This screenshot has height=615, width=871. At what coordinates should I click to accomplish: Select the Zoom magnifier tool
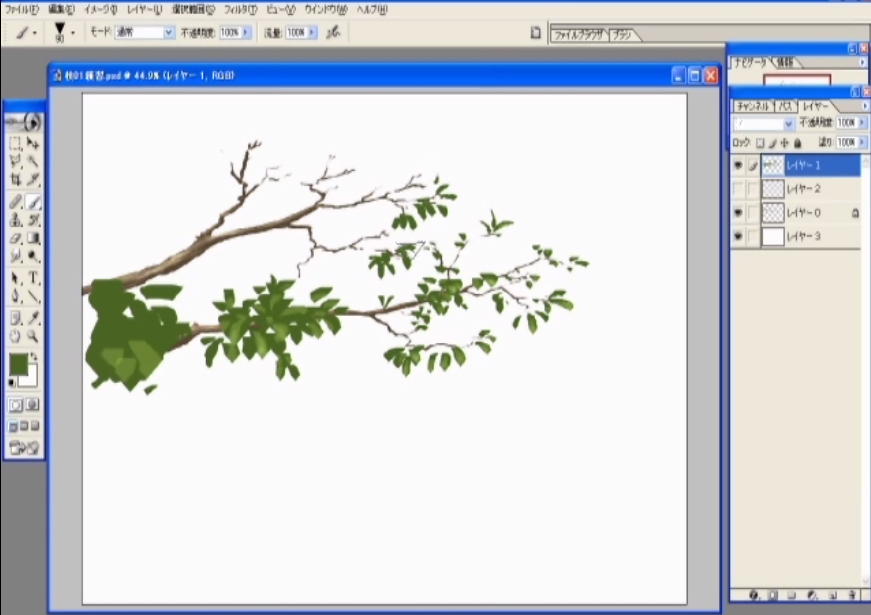(33, 336)
